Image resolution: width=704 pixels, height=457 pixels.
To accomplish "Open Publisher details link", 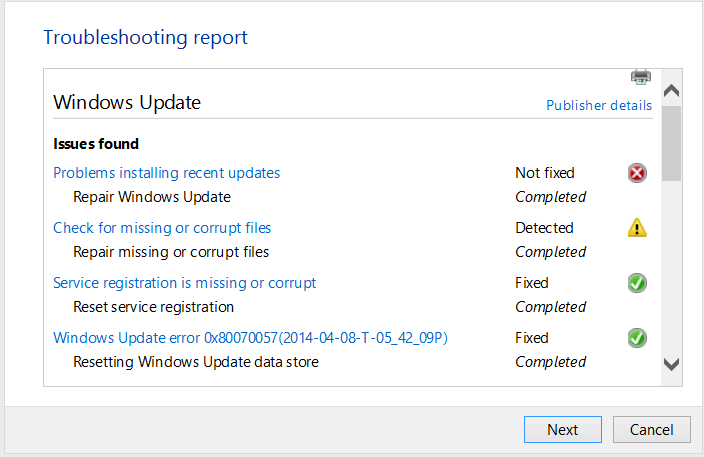I will pos(599,105).
